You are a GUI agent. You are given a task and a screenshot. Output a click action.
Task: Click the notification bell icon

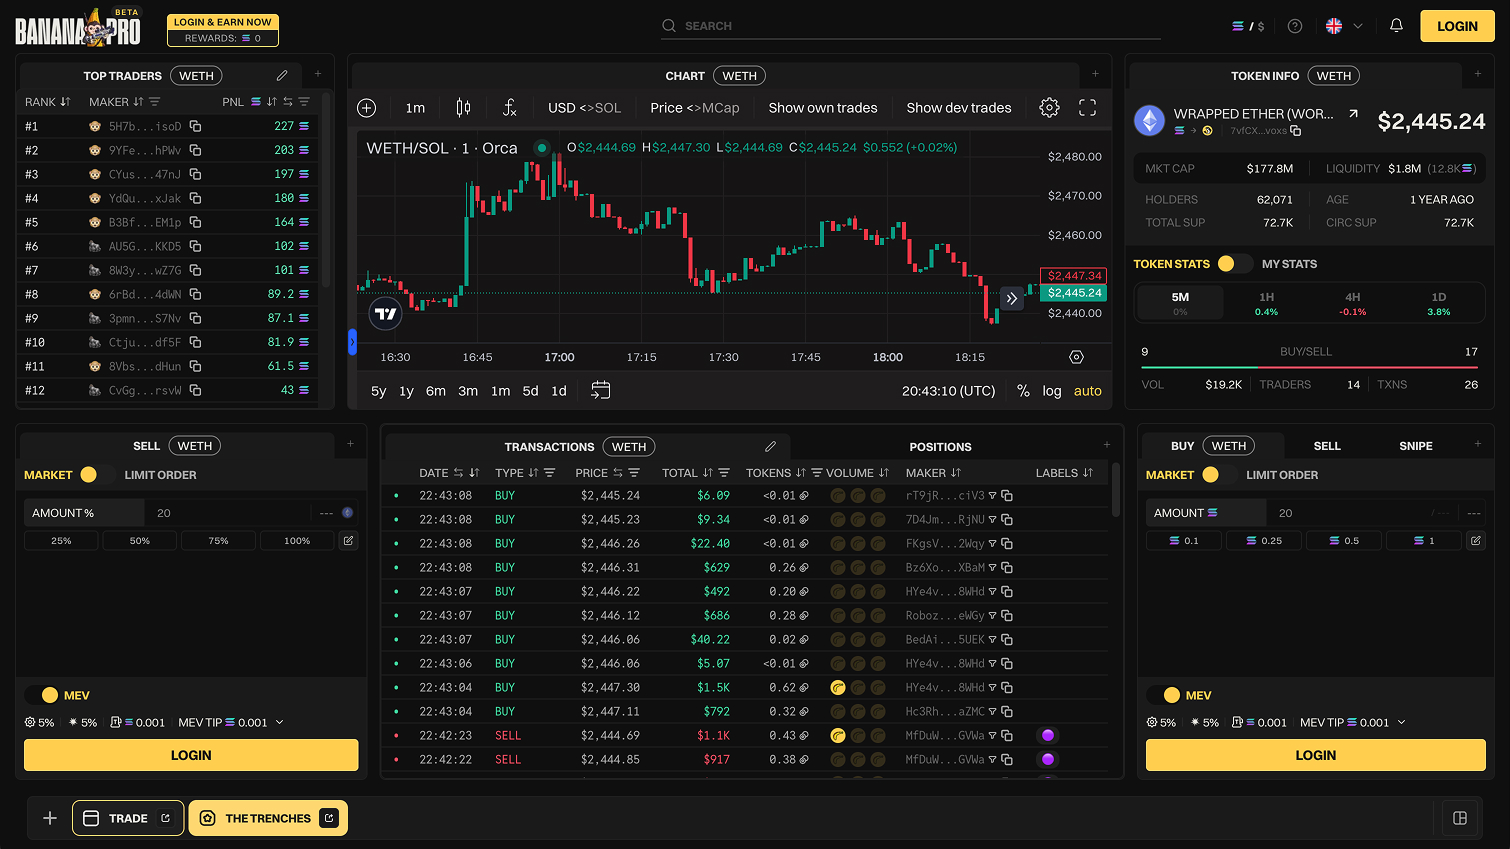coord(1396,26)
